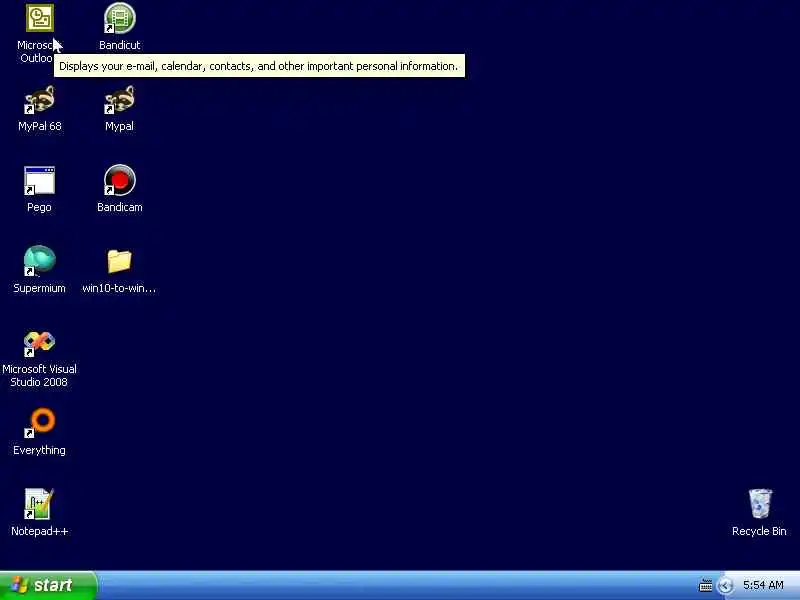Click the "Bandicam" icon label

point(119,207)
